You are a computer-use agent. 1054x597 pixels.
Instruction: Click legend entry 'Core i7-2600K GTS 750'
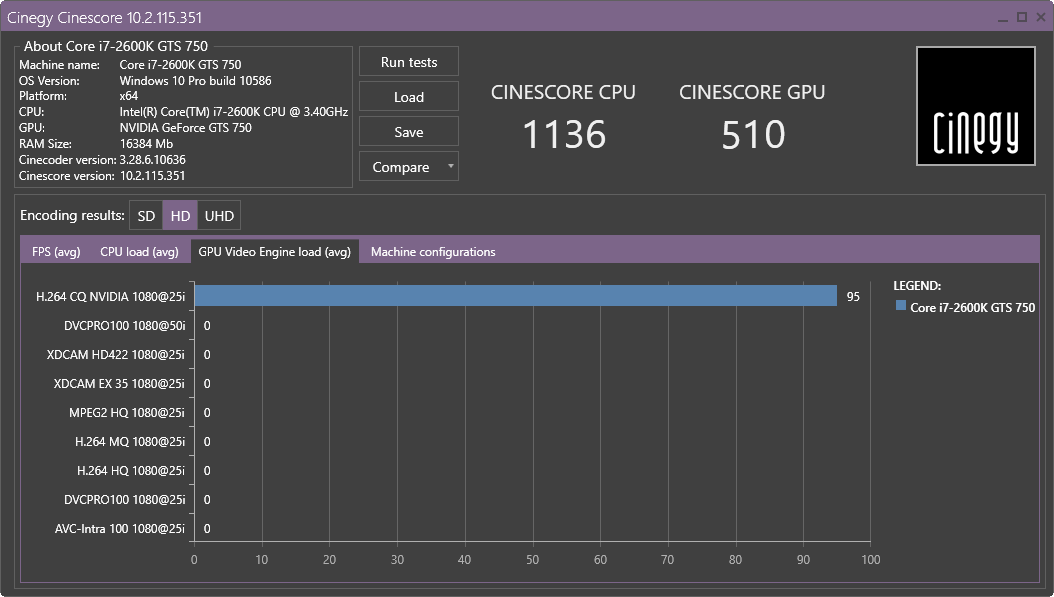[972, 307]
